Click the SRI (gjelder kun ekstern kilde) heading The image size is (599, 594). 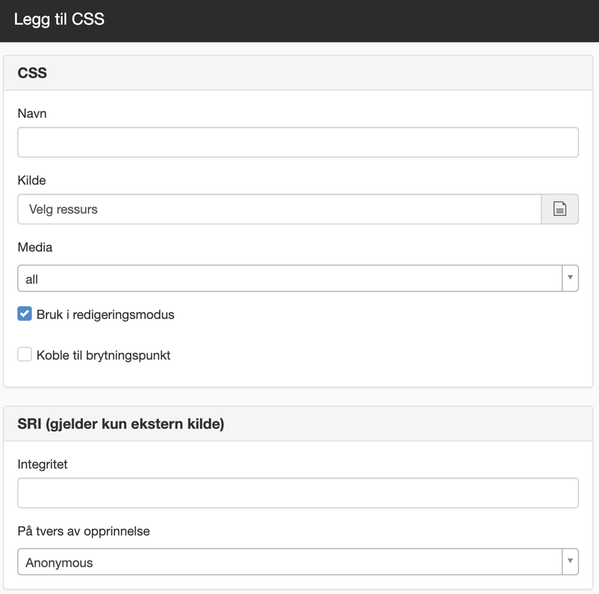pos(121,424)
